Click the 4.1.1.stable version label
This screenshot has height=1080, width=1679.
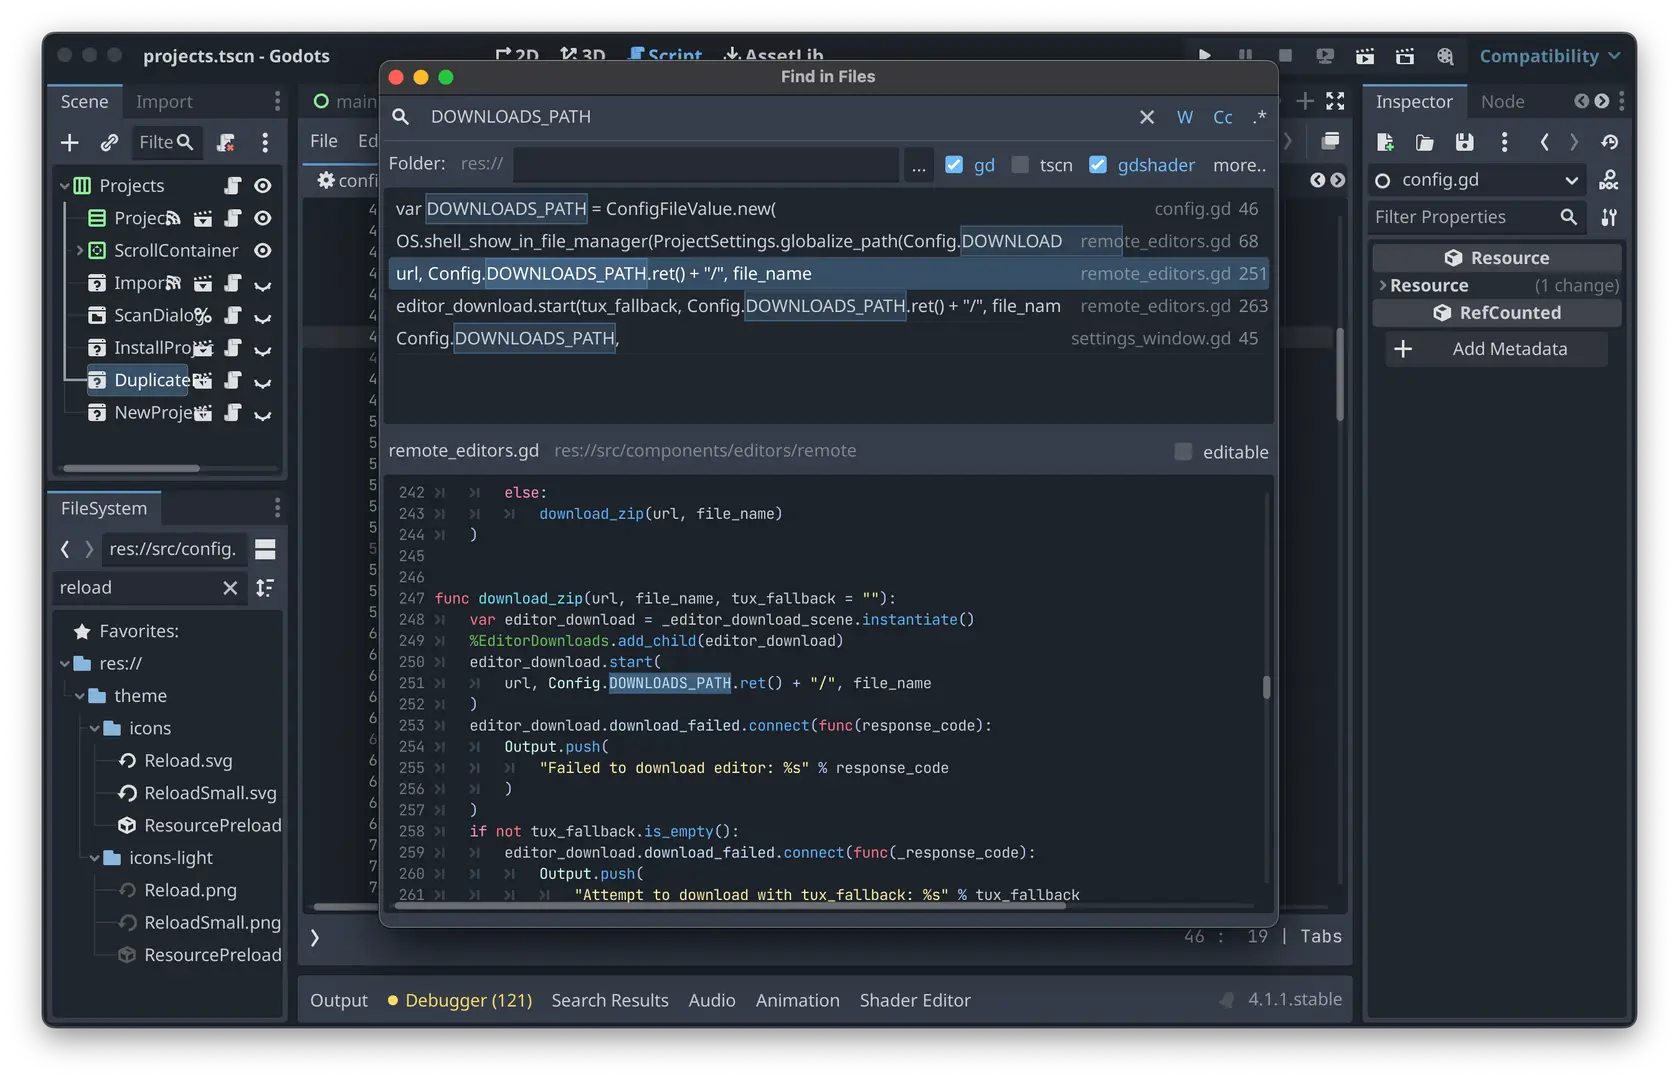click(x=1294, y=999)
